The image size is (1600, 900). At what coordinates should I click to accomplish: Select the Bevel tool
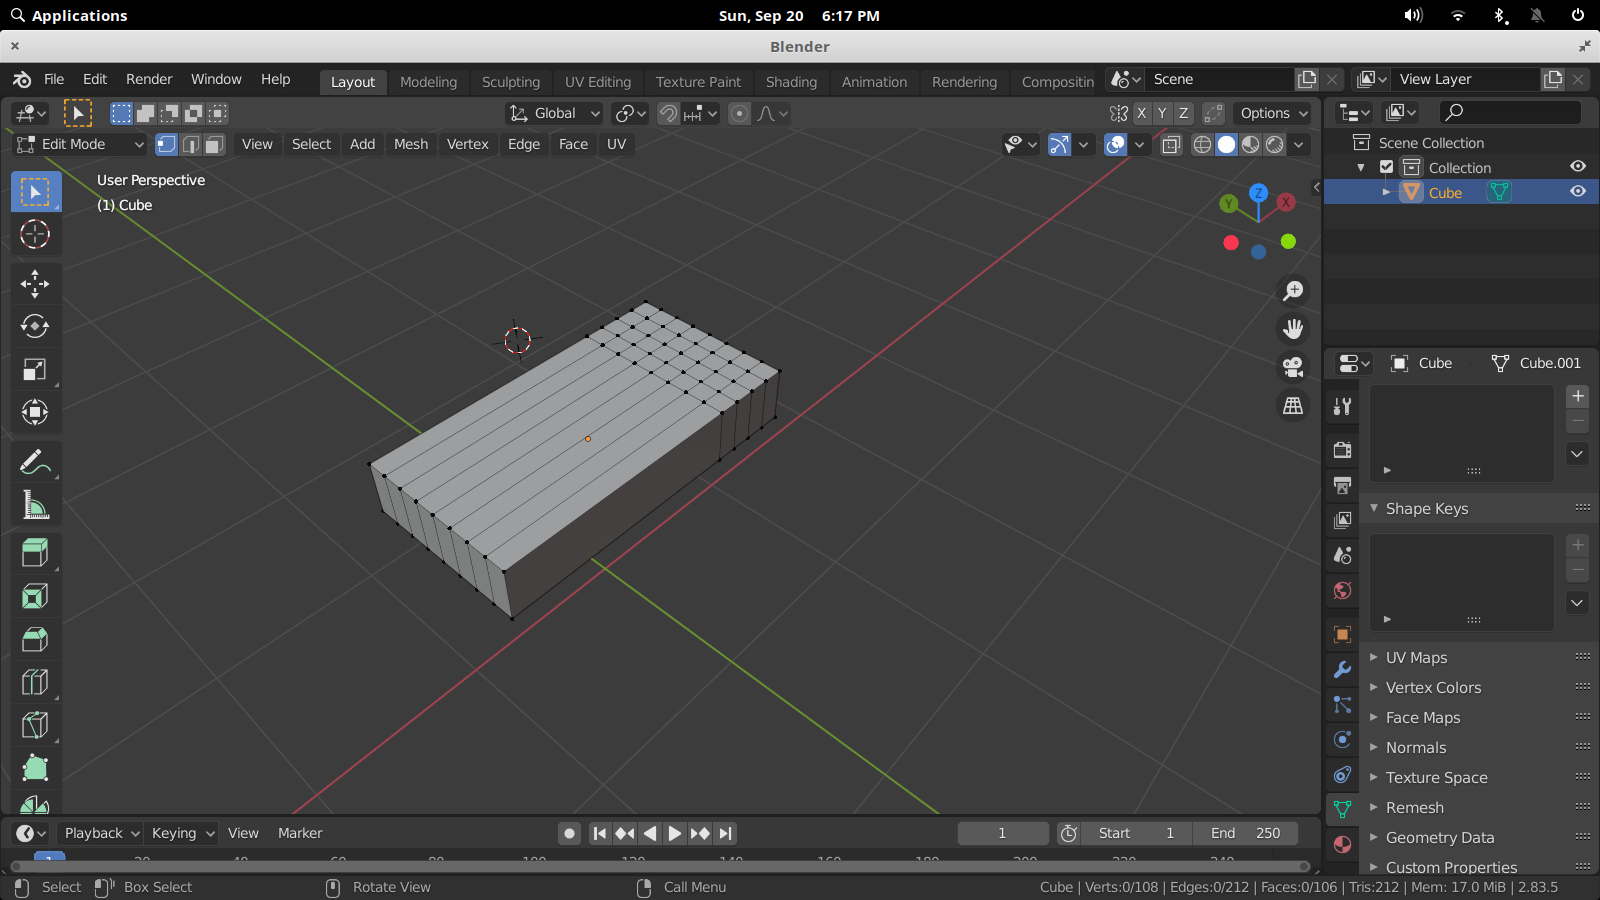tap(35, 640)
